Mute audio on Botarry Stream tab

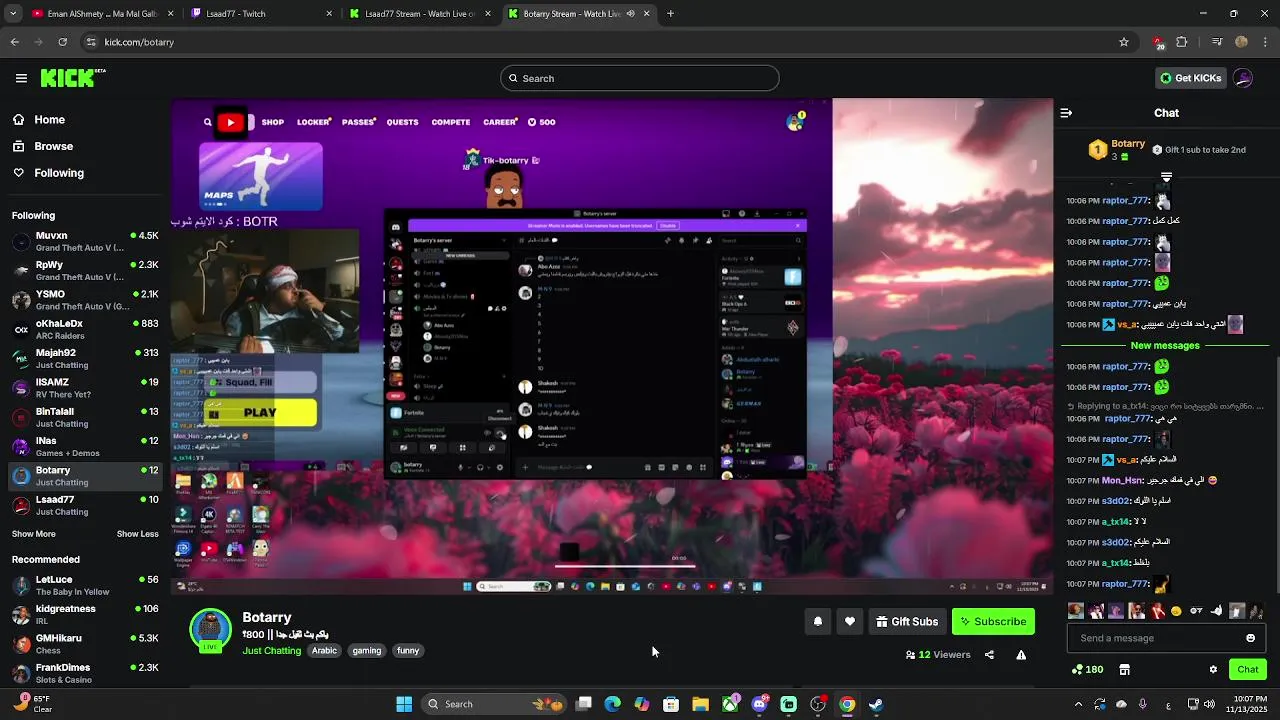(630, 14)
